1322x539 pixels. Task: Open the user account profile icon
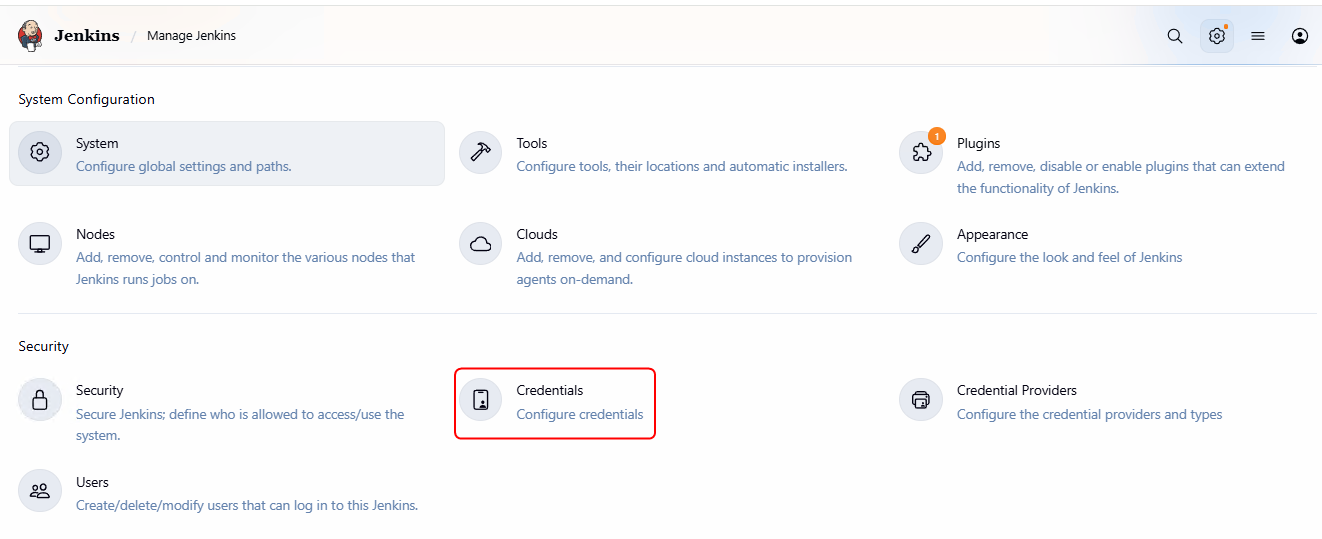pyautogui.click(x=1300, y=36)
